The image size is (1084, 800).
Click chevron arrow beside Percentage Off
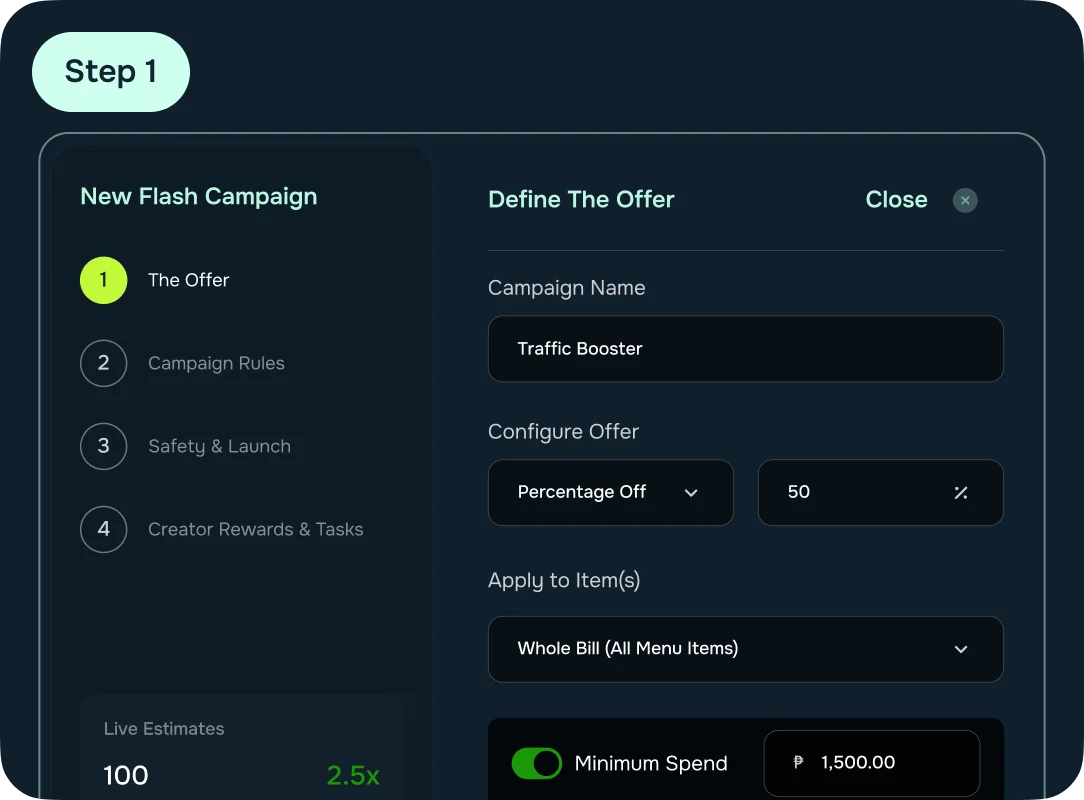pyautogui.click(x=691, y=493)
